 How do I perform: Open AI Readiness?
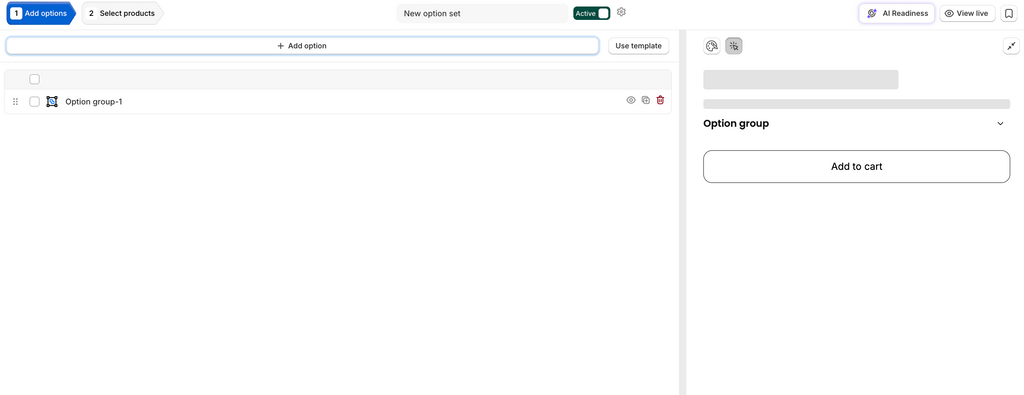897,13
